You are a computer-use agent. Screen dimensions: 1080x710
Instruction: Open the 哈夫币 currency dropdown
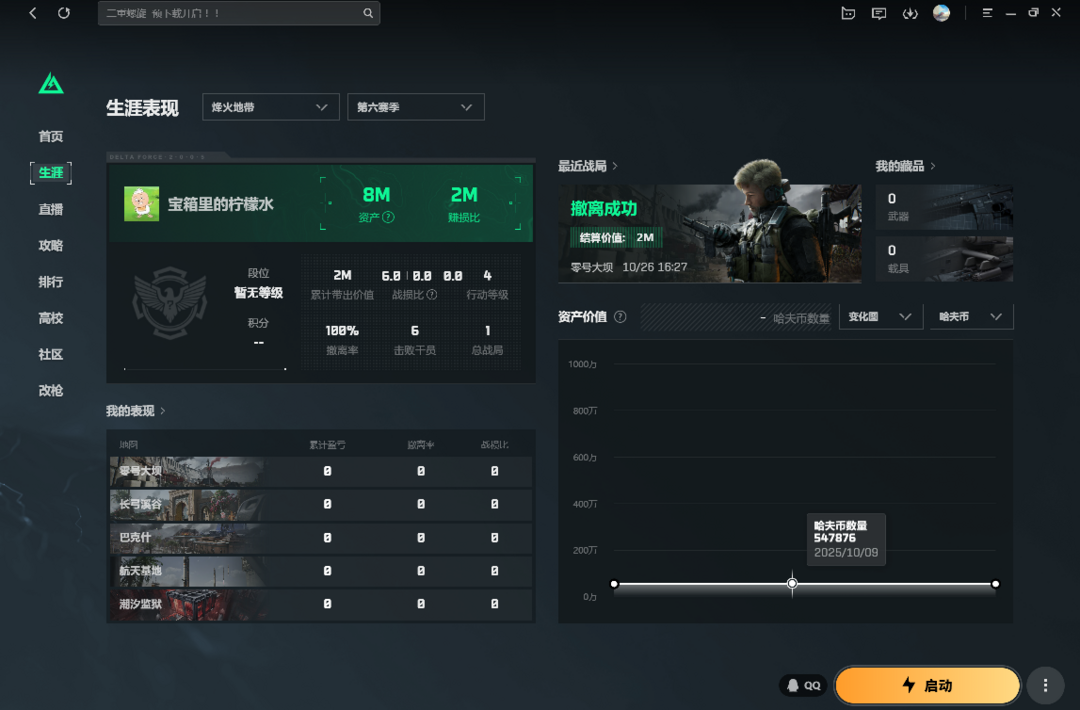(970, 317)
